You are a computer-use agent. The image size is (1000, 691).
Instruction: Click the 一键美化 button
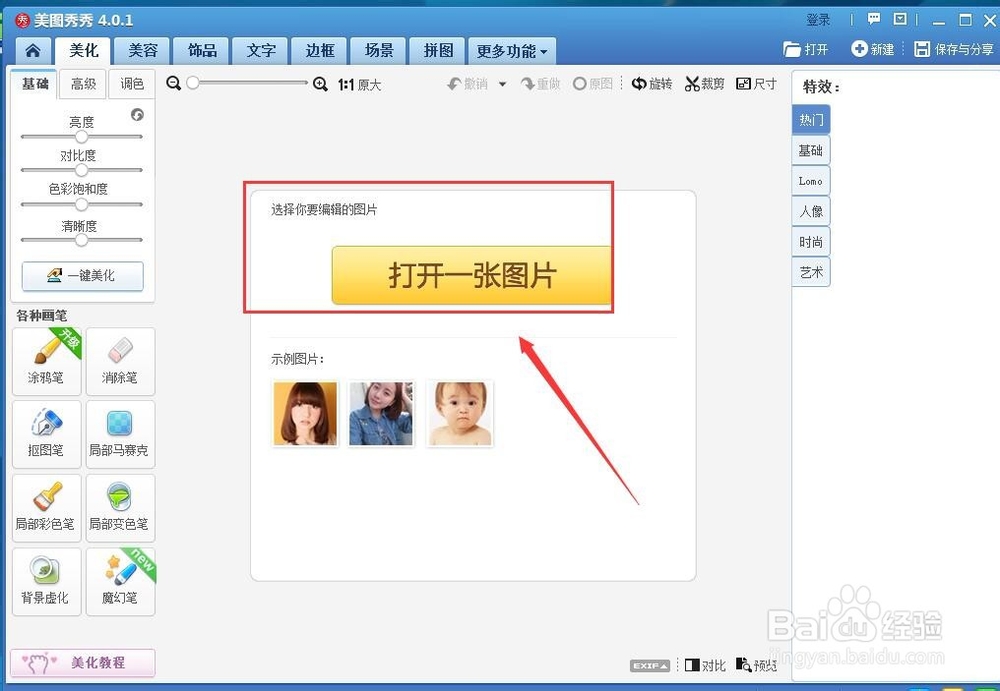point(82,276)
